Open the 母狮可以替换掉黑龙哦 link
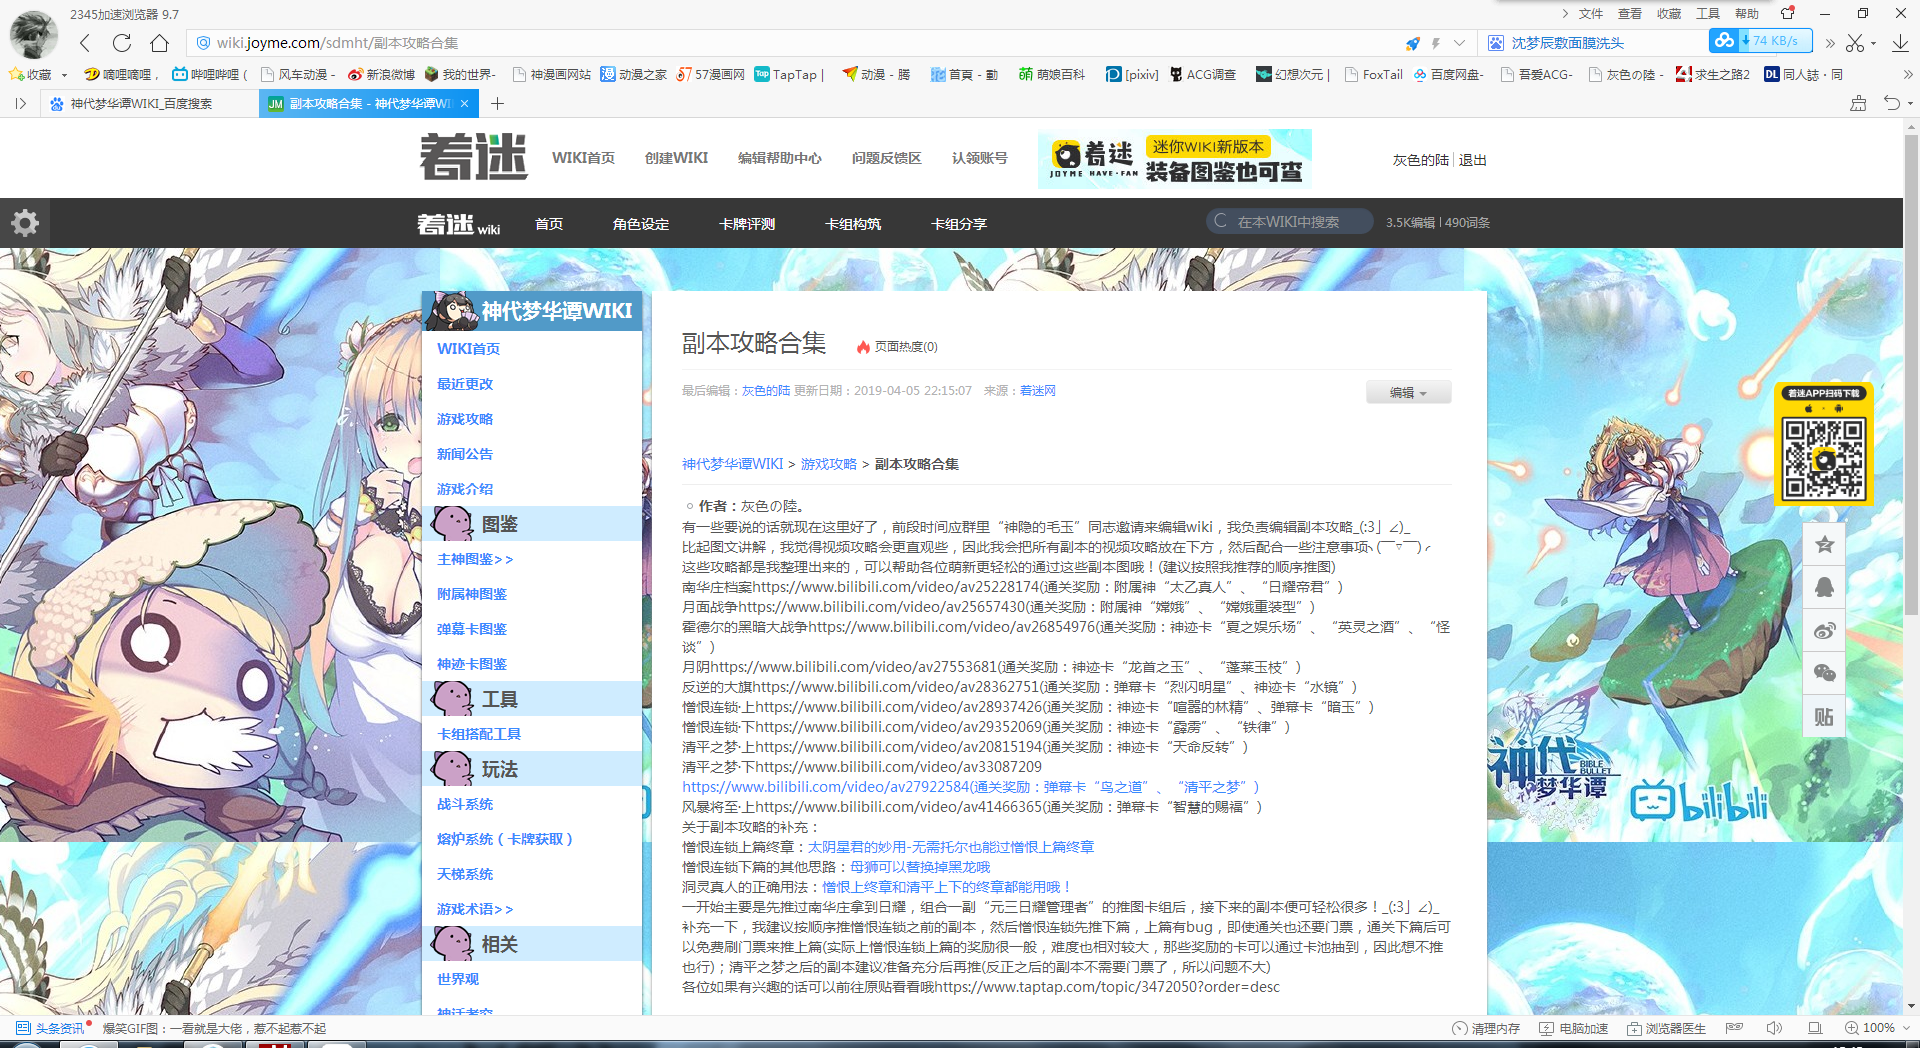This screenshot has width=1920, height=1048. click(x=920, y=867)
